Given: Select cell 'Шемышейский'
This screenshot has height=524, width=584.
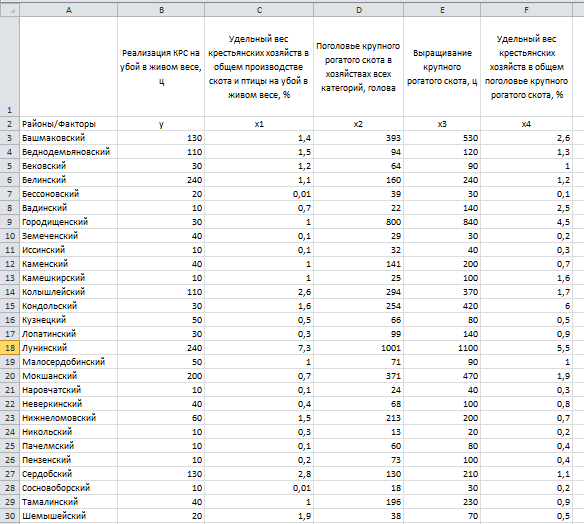Looking at the screenshot, I should [69, 516].
